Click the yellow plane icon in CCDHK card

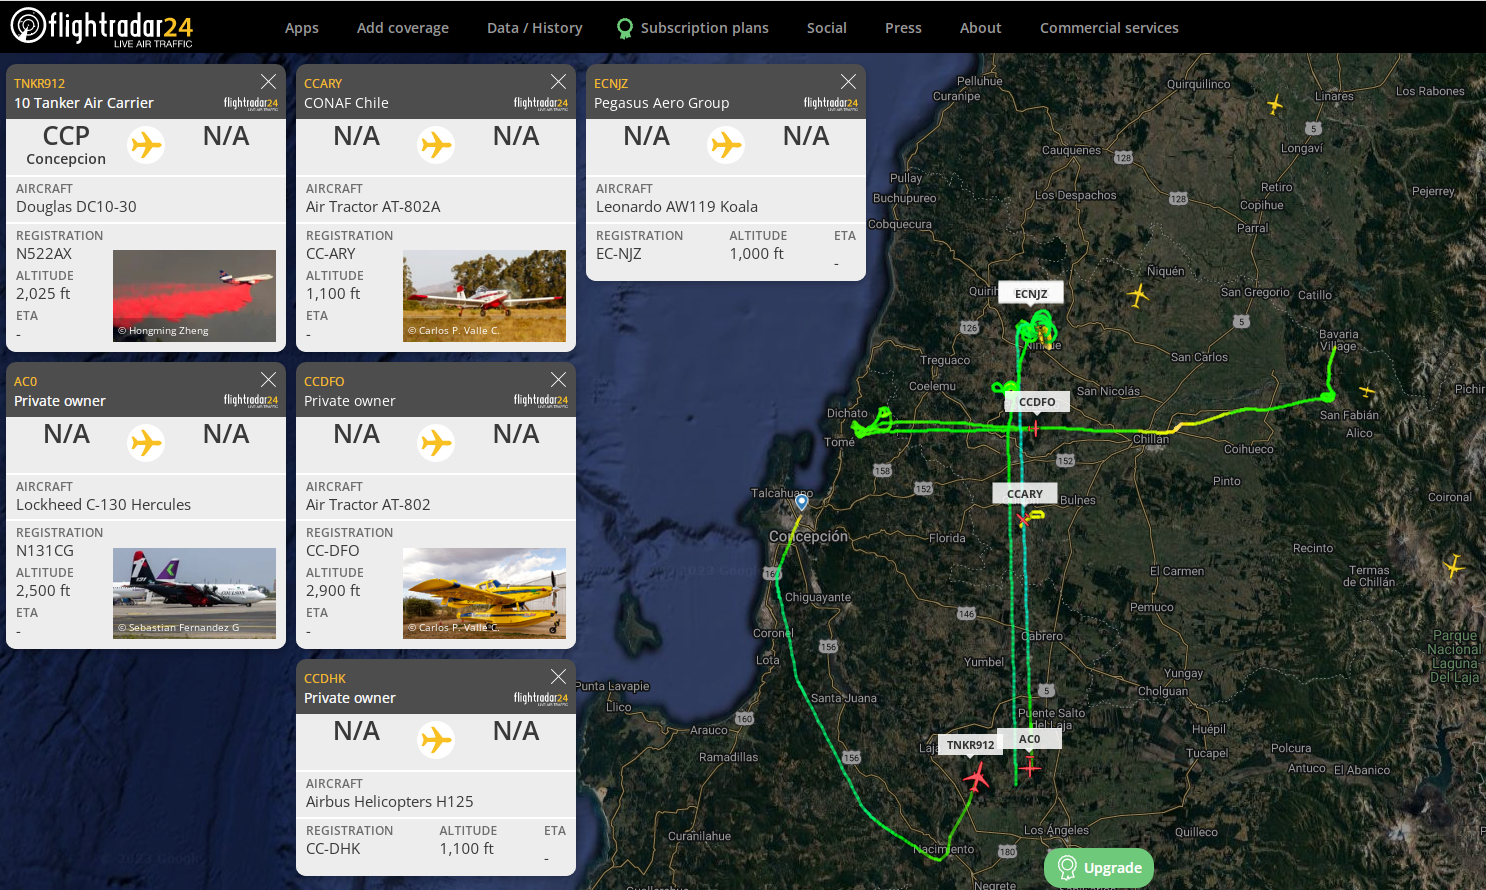pyautogui.click(x=436, y=739)
